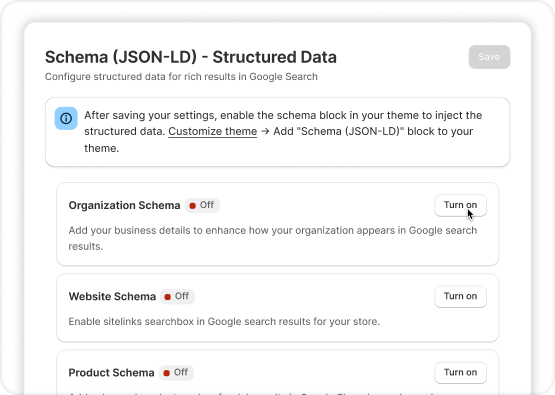Turn on Organization Schema
The image size is (555, 395).
coord(460,205)
